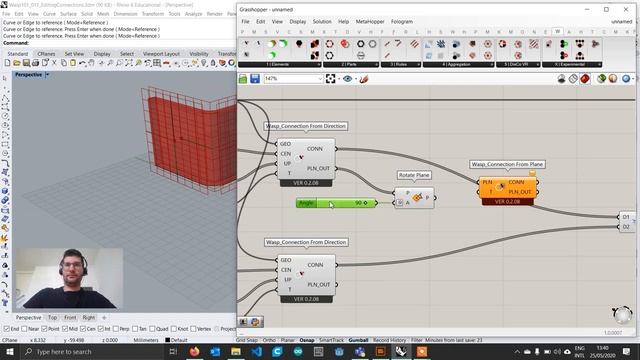Save Grasshopper document with blue floppy icon
Viewport: 640px width, 360px height.
pyautogui.click(x=255, y=79)
